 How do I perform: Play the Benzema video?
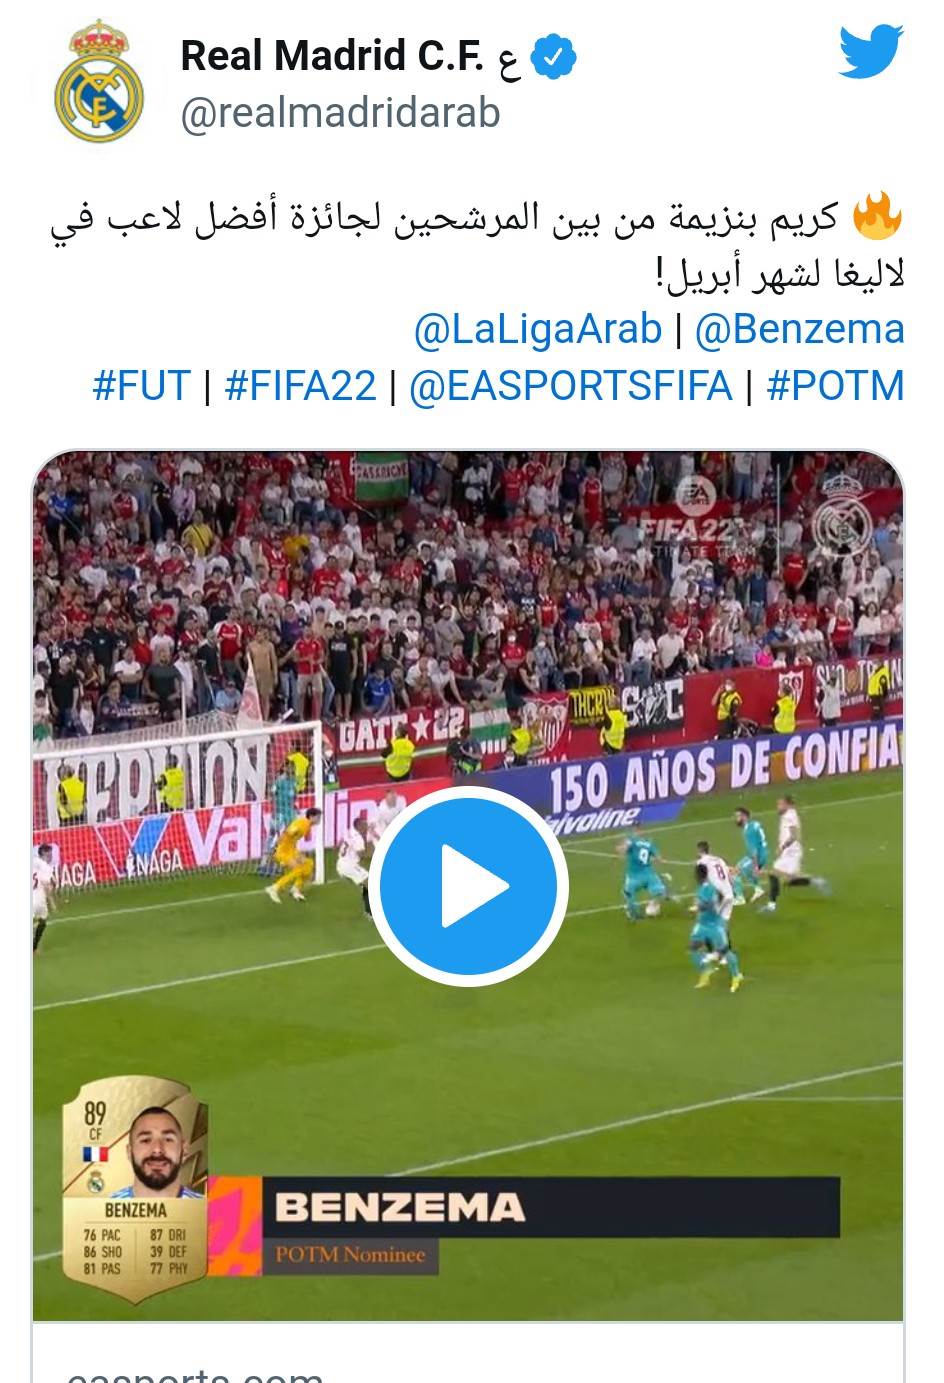468,886
